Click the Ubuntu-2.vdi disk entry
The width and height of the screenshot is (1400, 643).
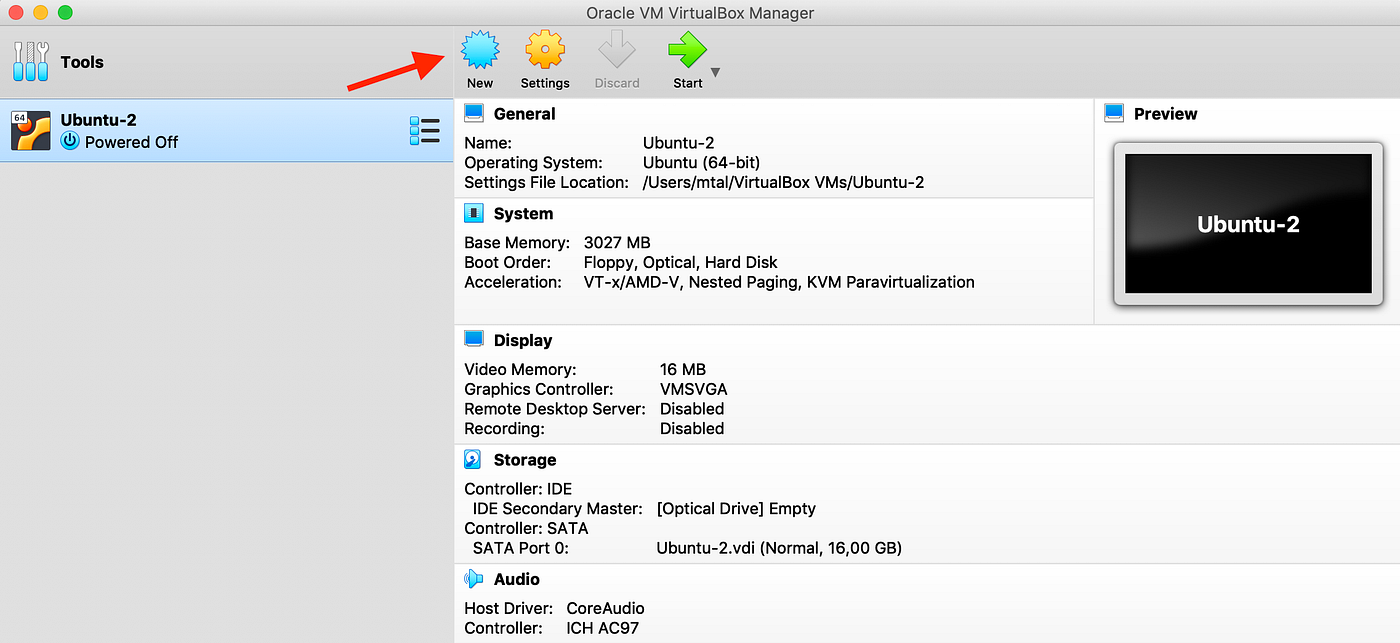click(x=778, y=547)
